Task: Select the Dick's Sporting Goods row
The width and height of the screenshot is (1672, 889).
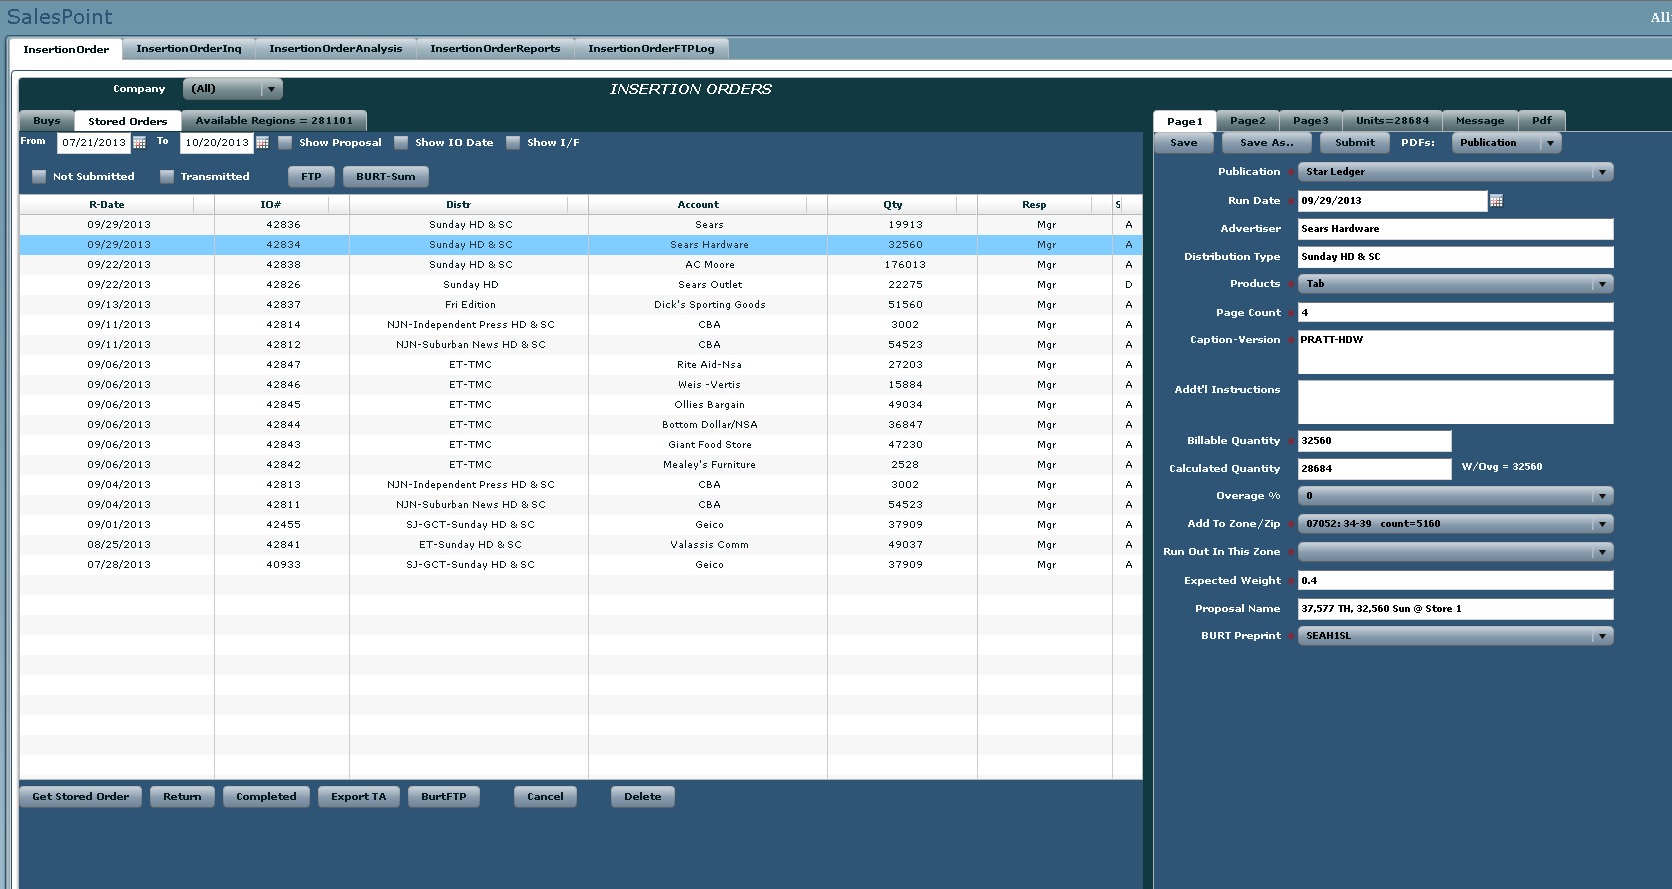Action: click(580, 305)
